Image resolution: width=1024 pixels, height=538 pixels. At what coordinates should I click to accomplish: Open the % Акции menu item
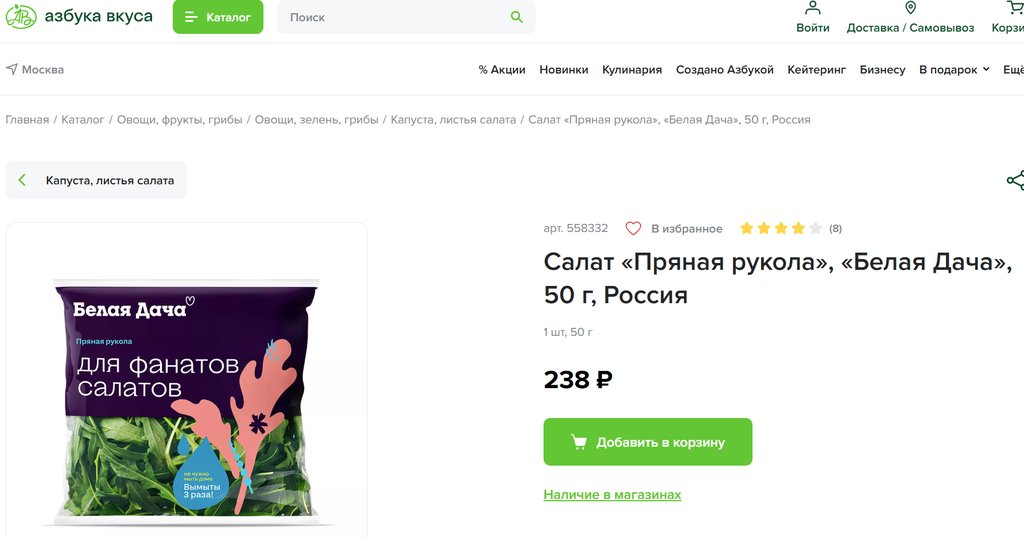point(502,70)
